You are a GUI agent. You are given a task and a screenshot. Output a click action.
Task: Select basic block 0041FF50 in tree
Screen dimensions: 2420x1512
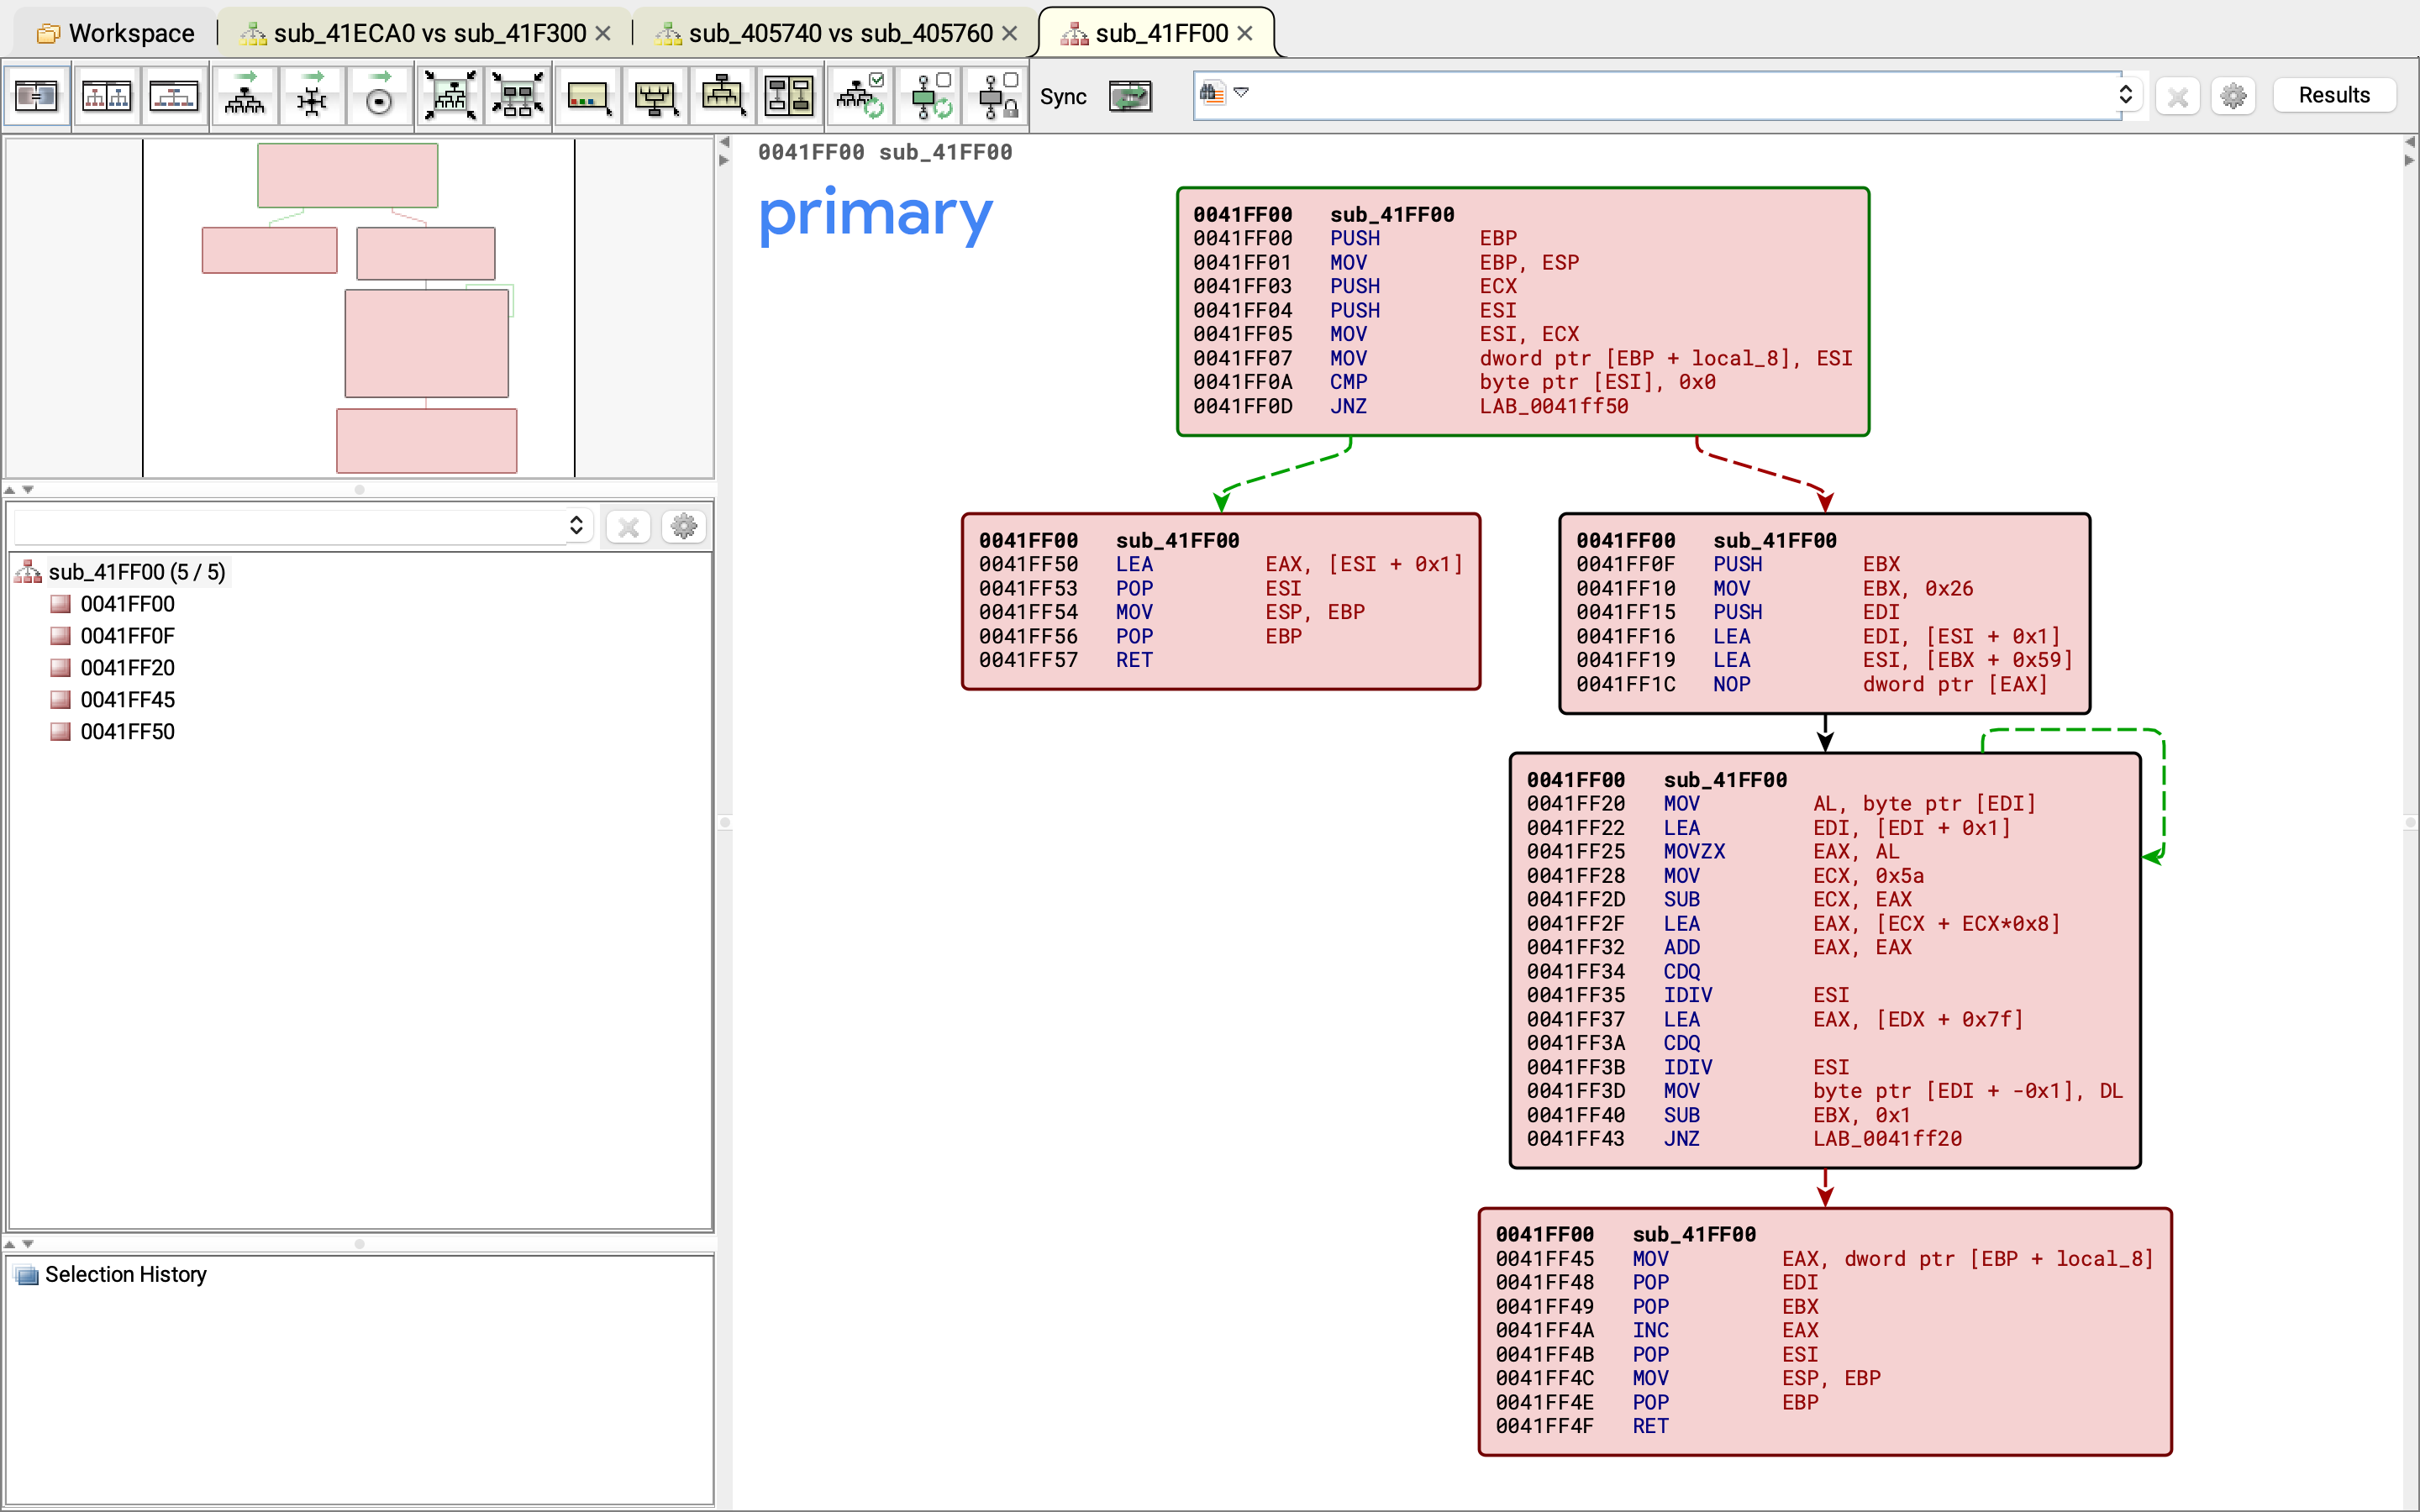pos(127,732)
